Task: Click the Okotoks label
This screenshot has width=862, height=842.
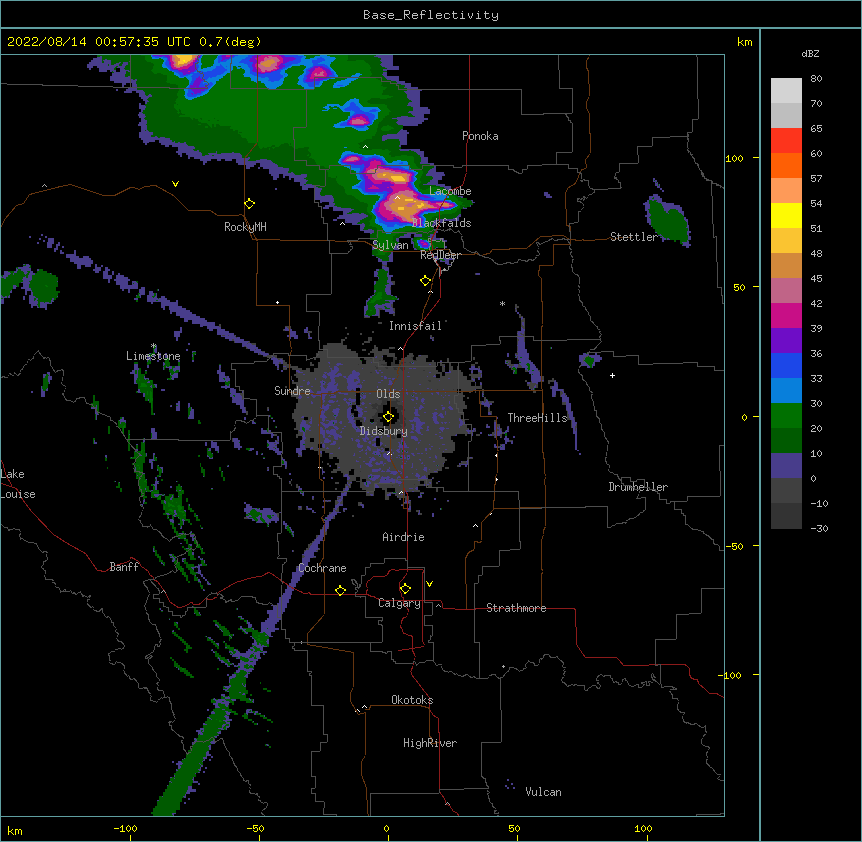Action: pyautogui.click(x=412, y=700)
